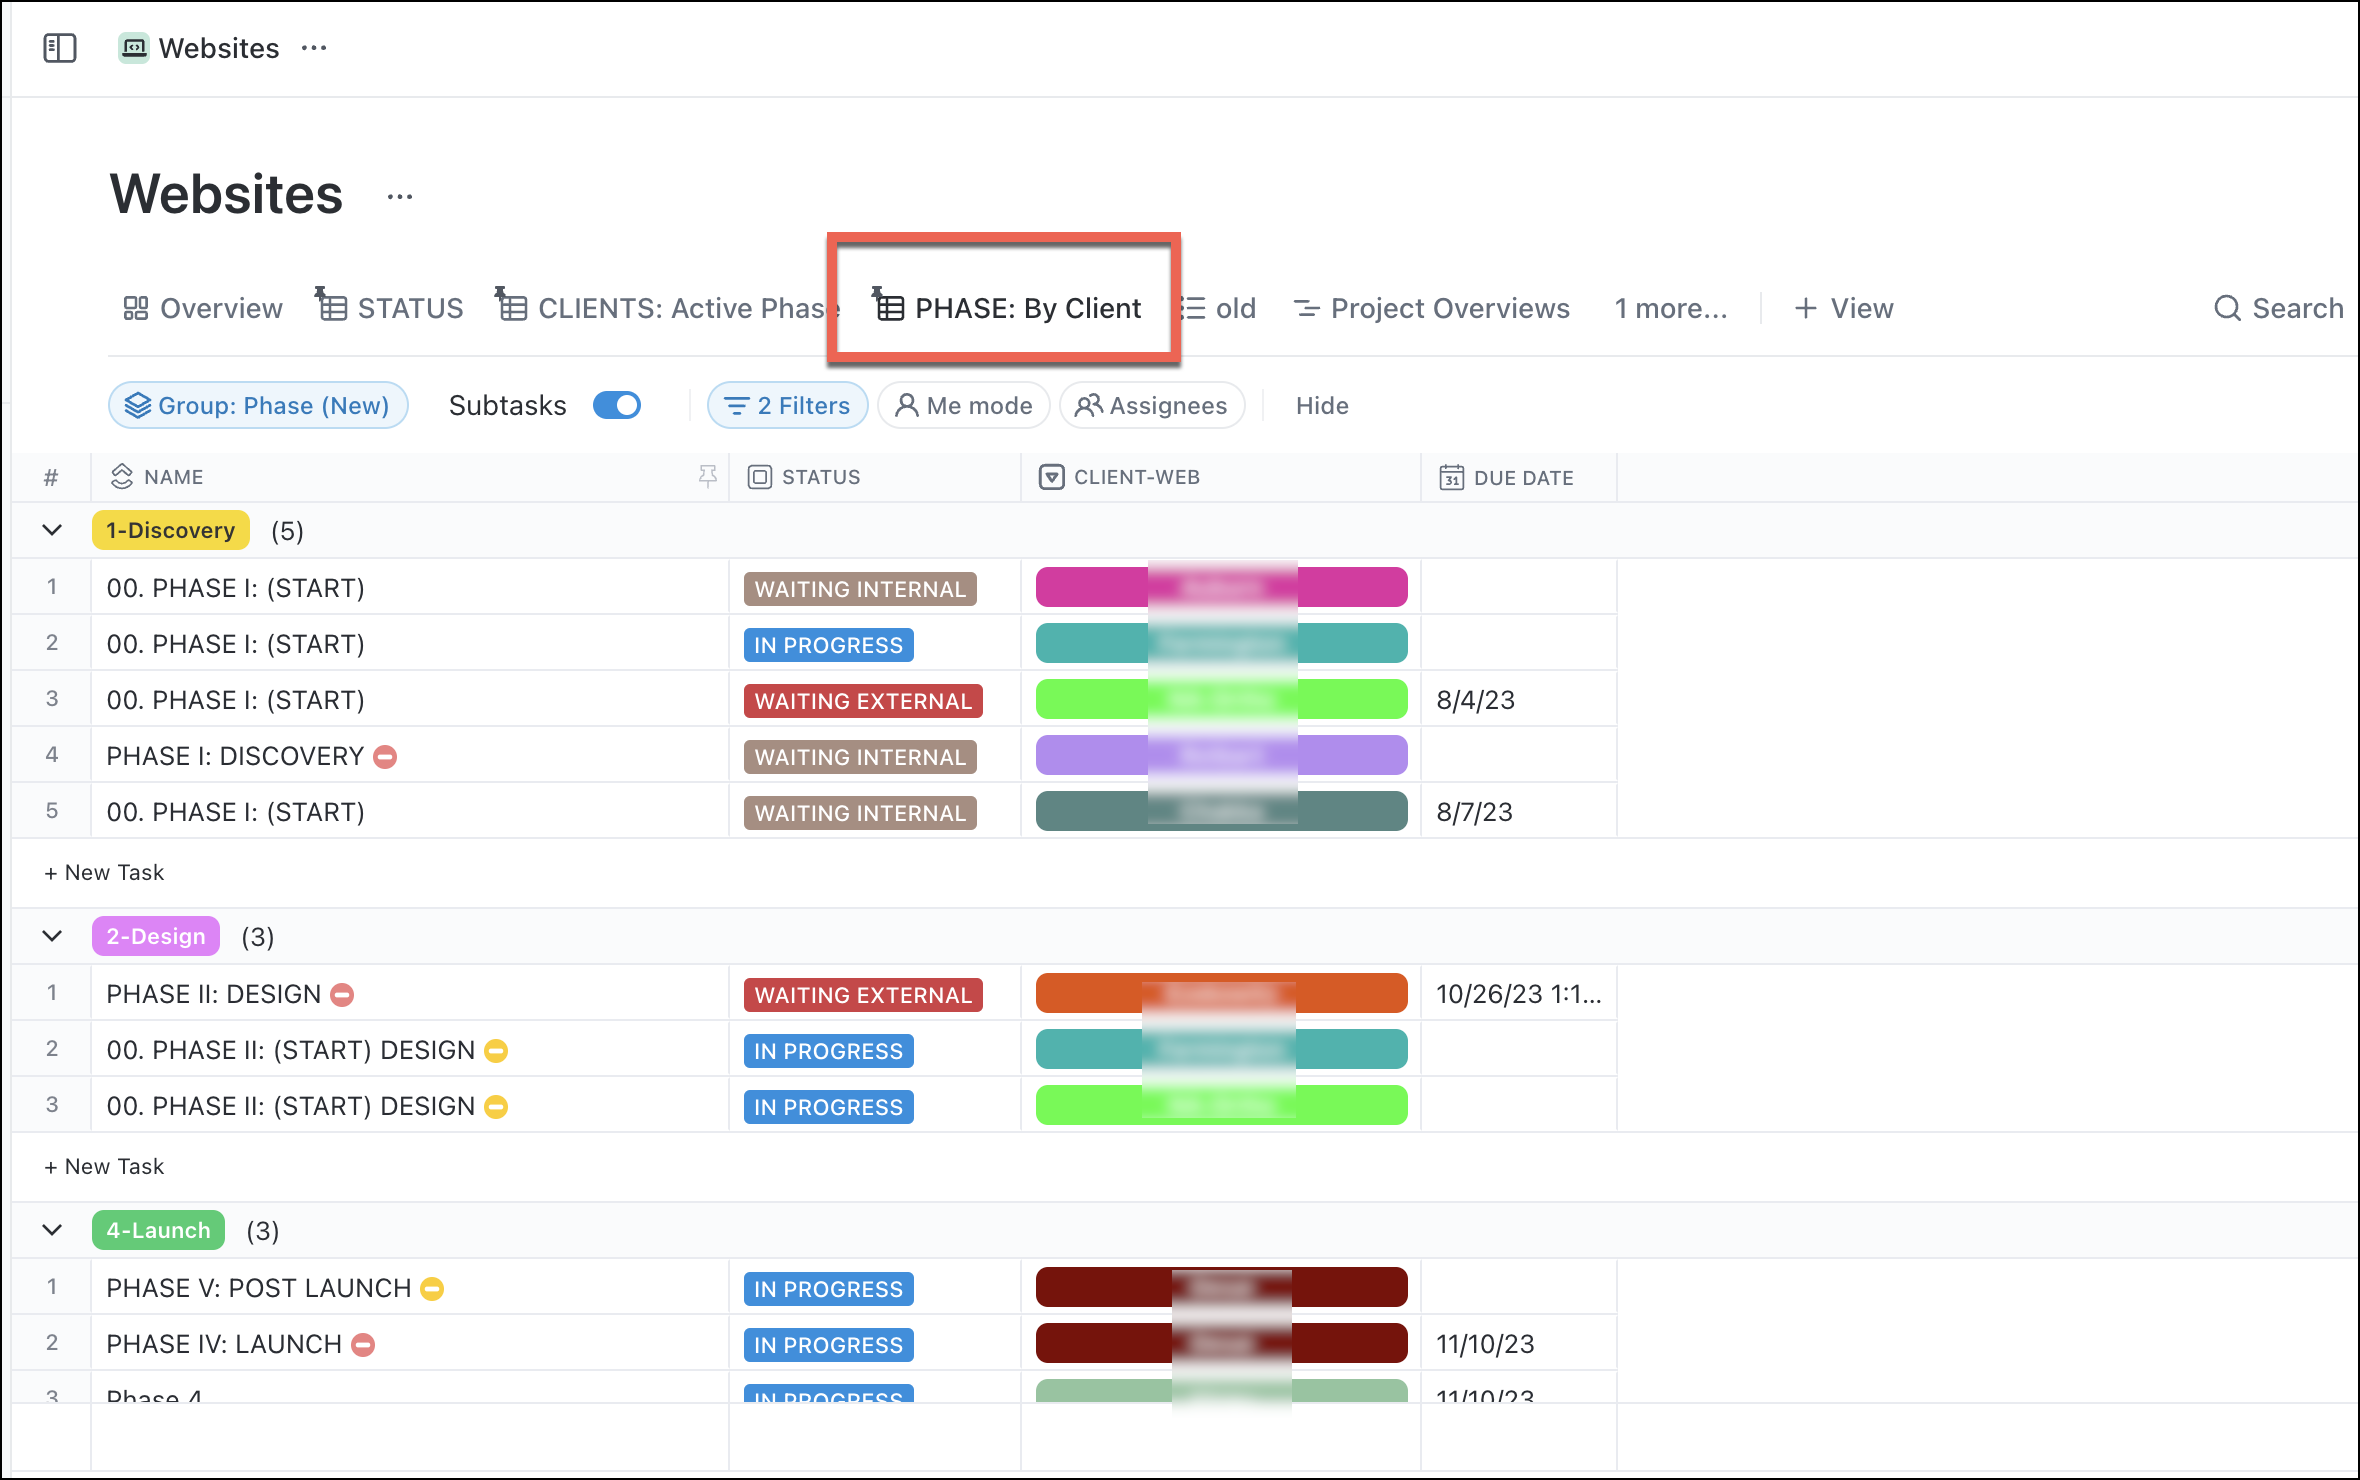The height and width of the screenshot is (1480, 2360).
Task: Click red icon next to PHASE IV: LAUNCH
Action: (x=364, y=1345)
